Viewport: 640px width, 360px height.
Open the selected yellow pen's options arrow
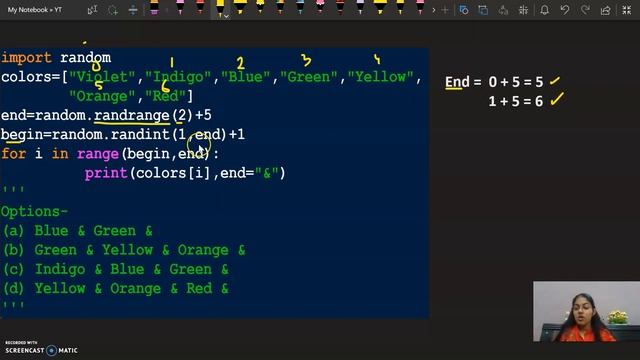pyautogui.click(x=227, y=16)
